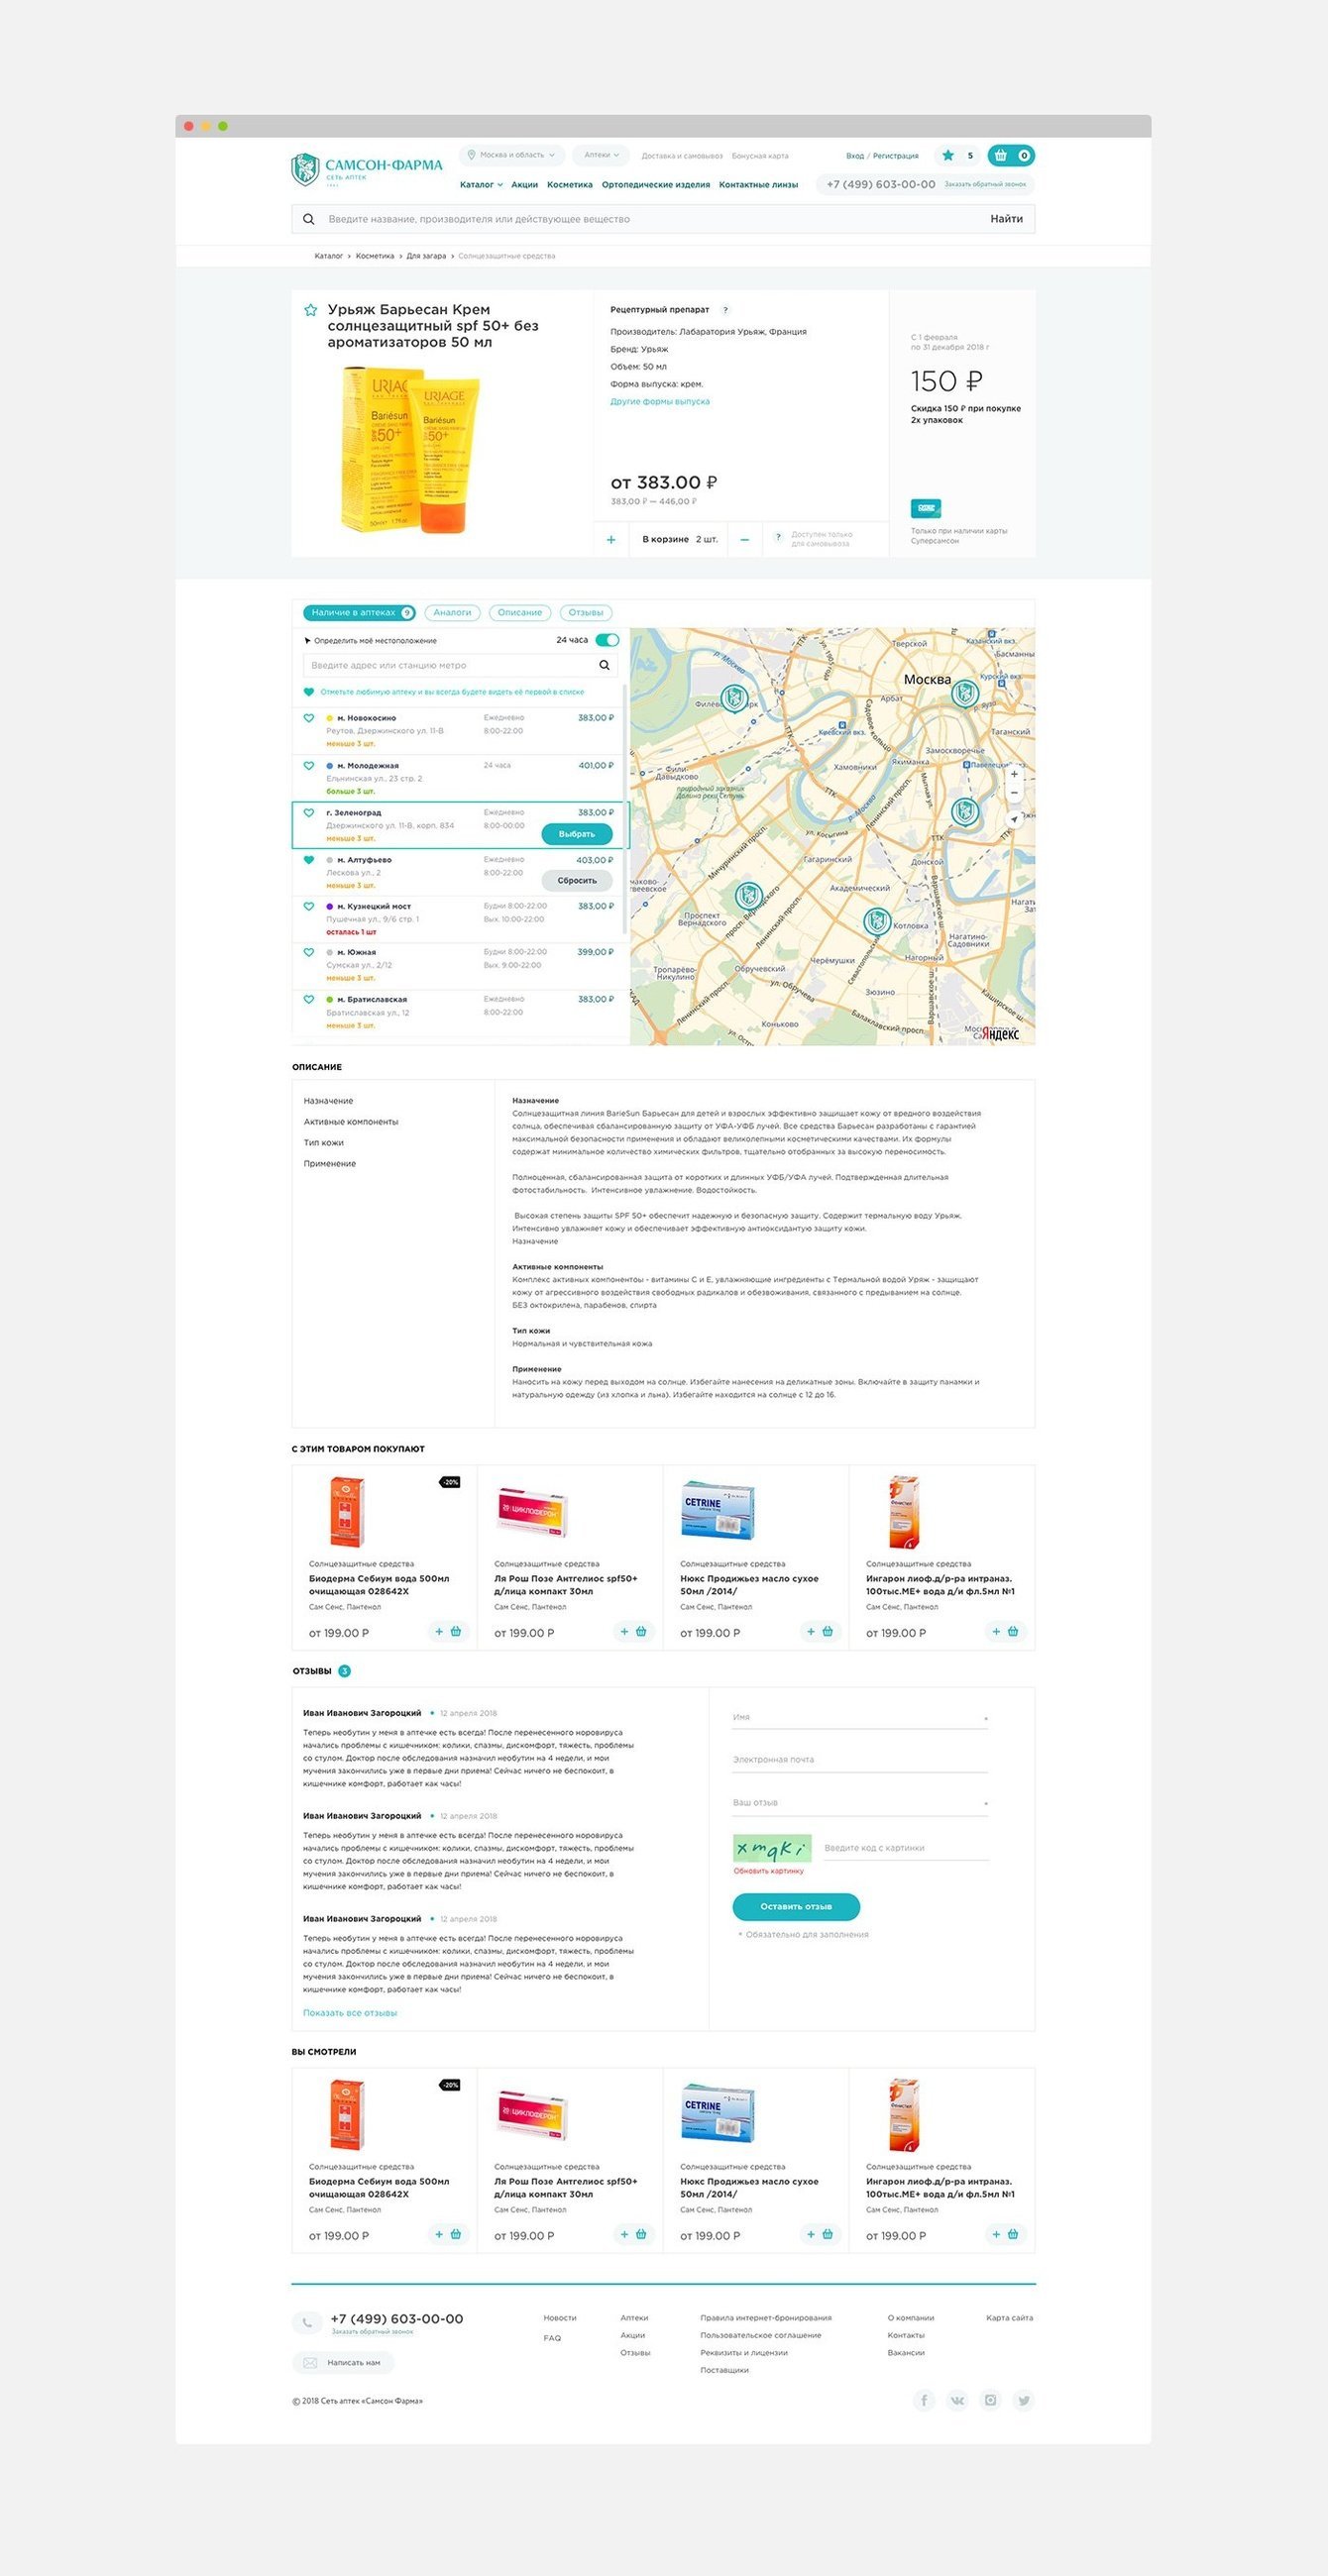
Task: Zoom out on the map
Action: tap(1014, 793)
